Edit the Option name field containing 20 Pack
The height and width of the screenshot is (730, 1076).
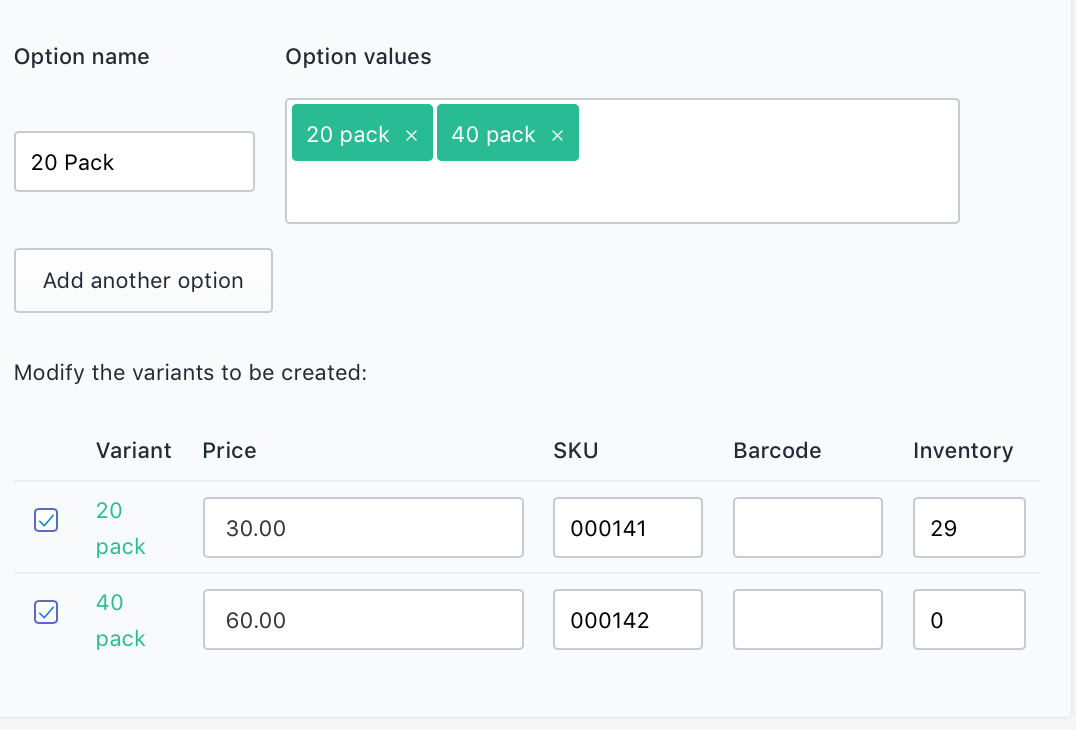[x=134, y=162]
